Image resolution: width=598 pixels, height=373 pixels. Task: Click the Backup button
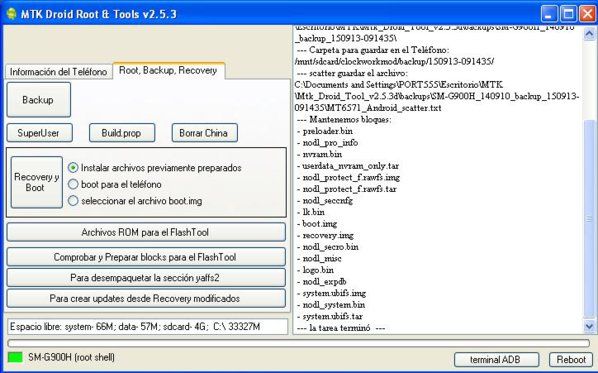38,100
